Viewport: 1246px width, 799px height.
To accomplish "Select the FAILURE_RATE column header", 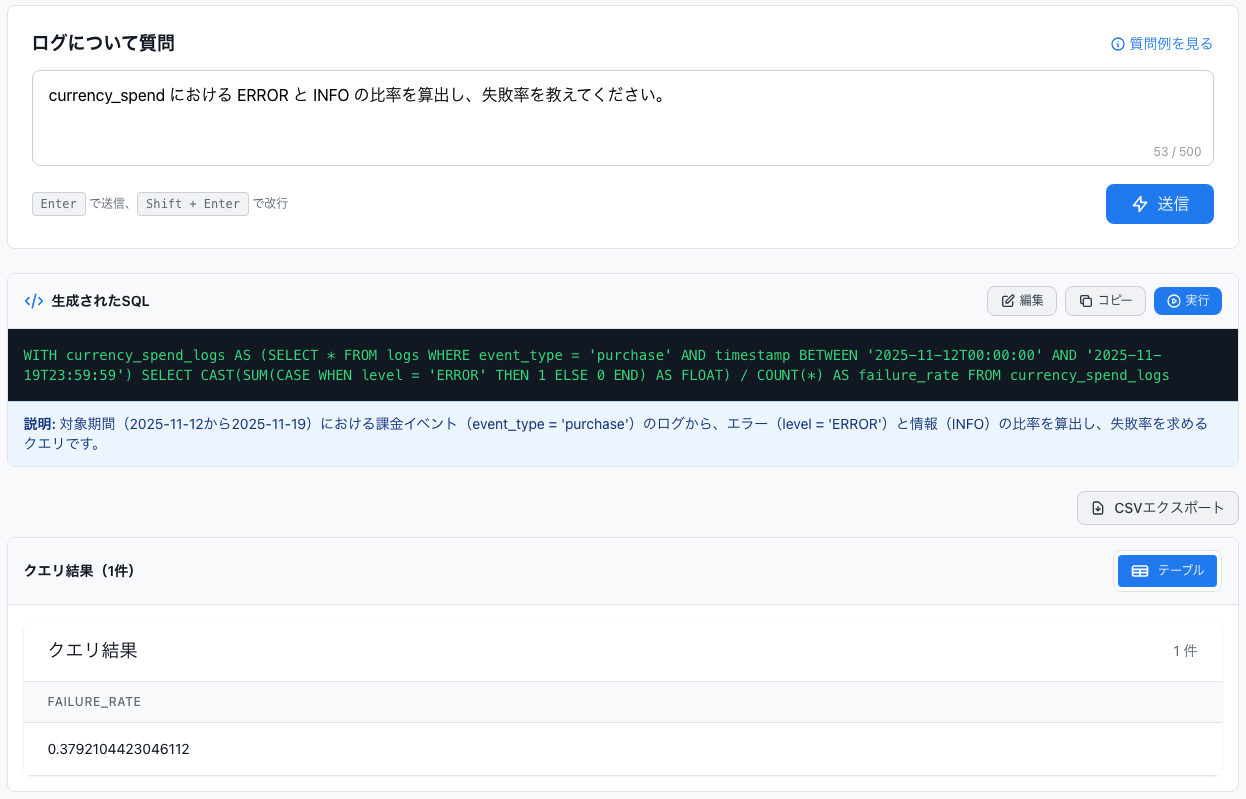I will 94,702.
